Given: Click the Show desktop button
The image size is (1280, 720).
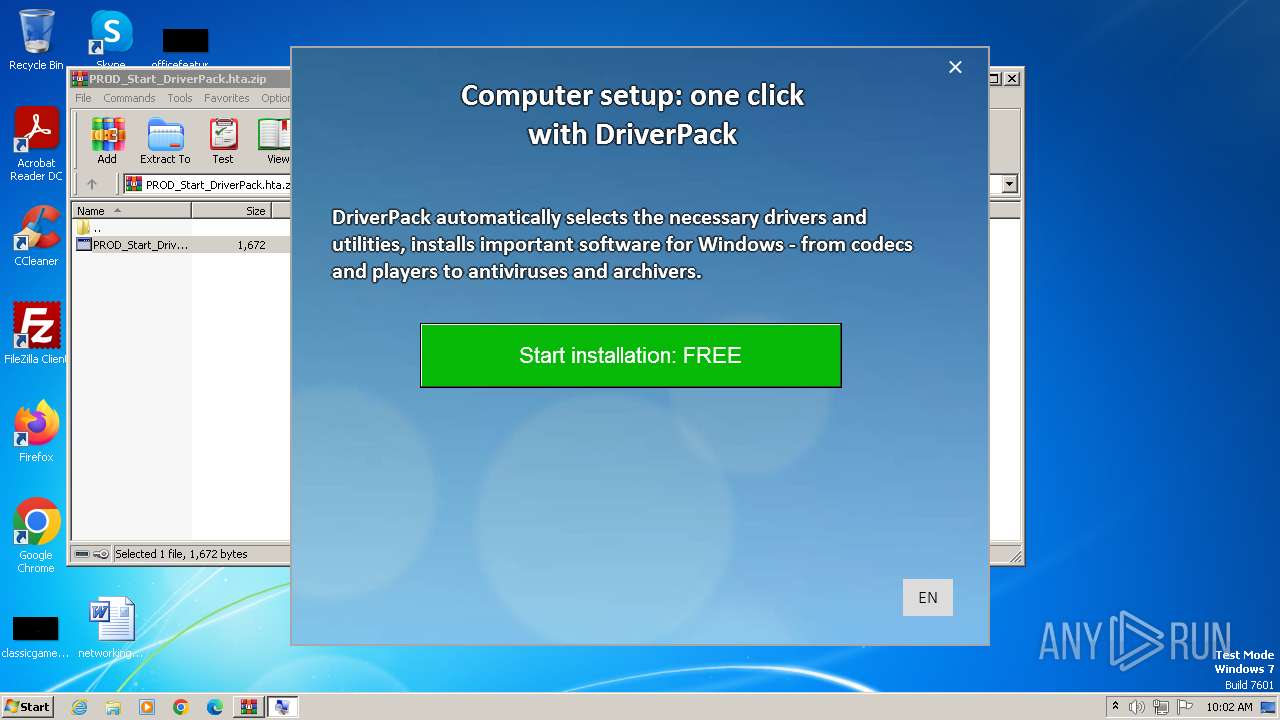Looking at the screenshot, I should [x=1269, y=707].
